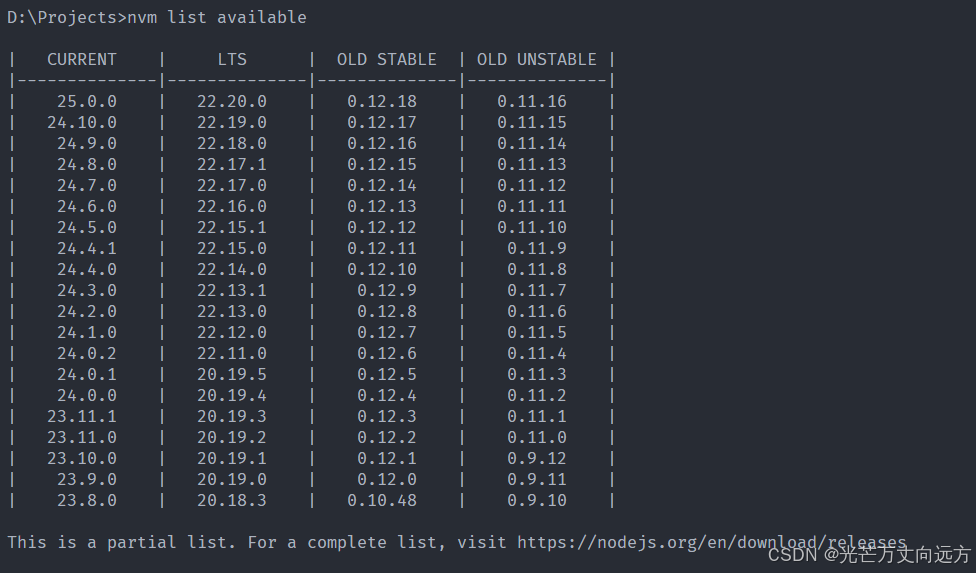This screenshot has width=976, height=573.
Task: Select old stable version 0.10.48
Action: coord(382,501)
